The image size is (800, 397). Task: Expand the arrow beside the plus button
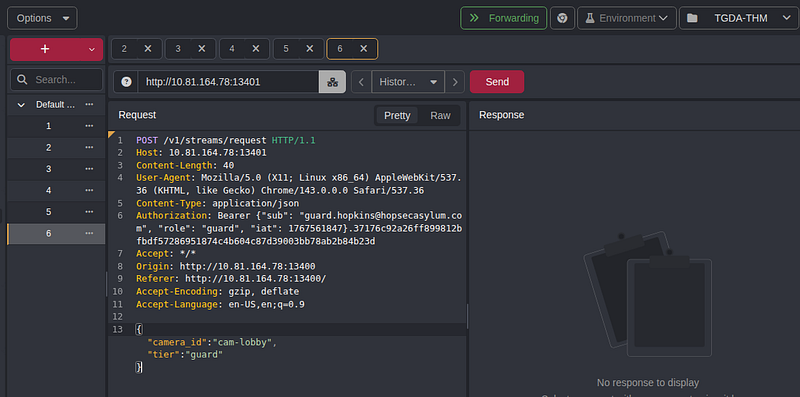click(x=92, y=49)
